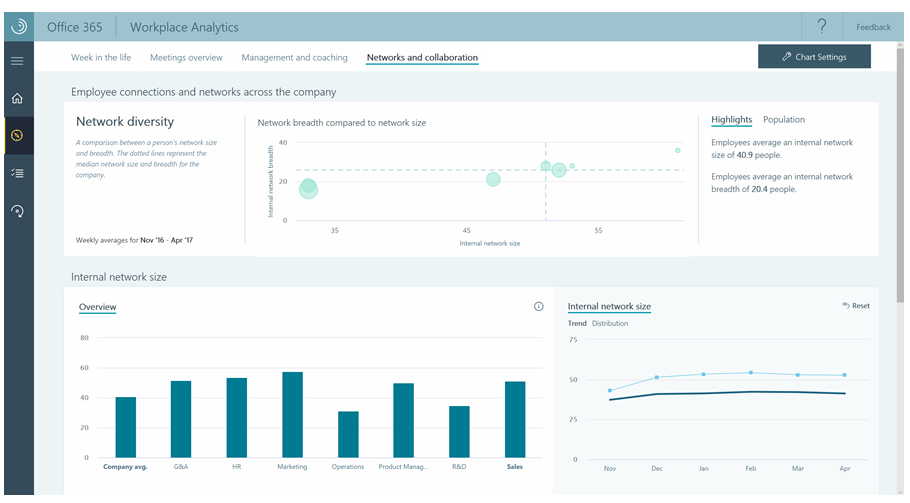Switch to Meetings overview tab

pyautogui.click(x=186, y=57)
